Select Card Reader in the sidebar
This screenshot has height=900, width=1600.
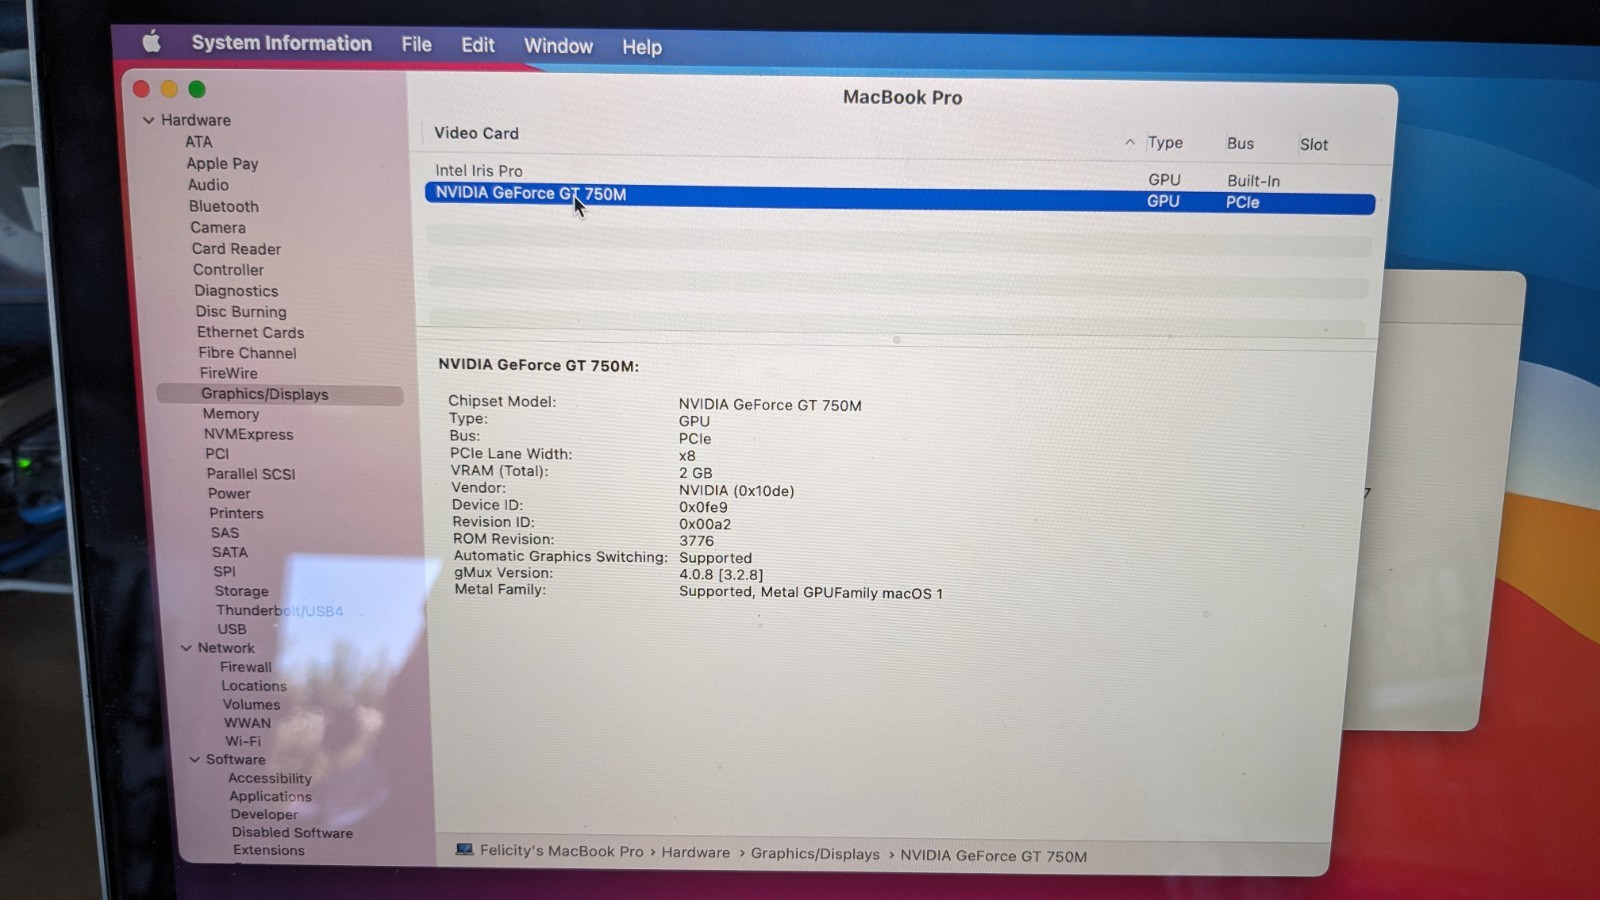[236, 249]
